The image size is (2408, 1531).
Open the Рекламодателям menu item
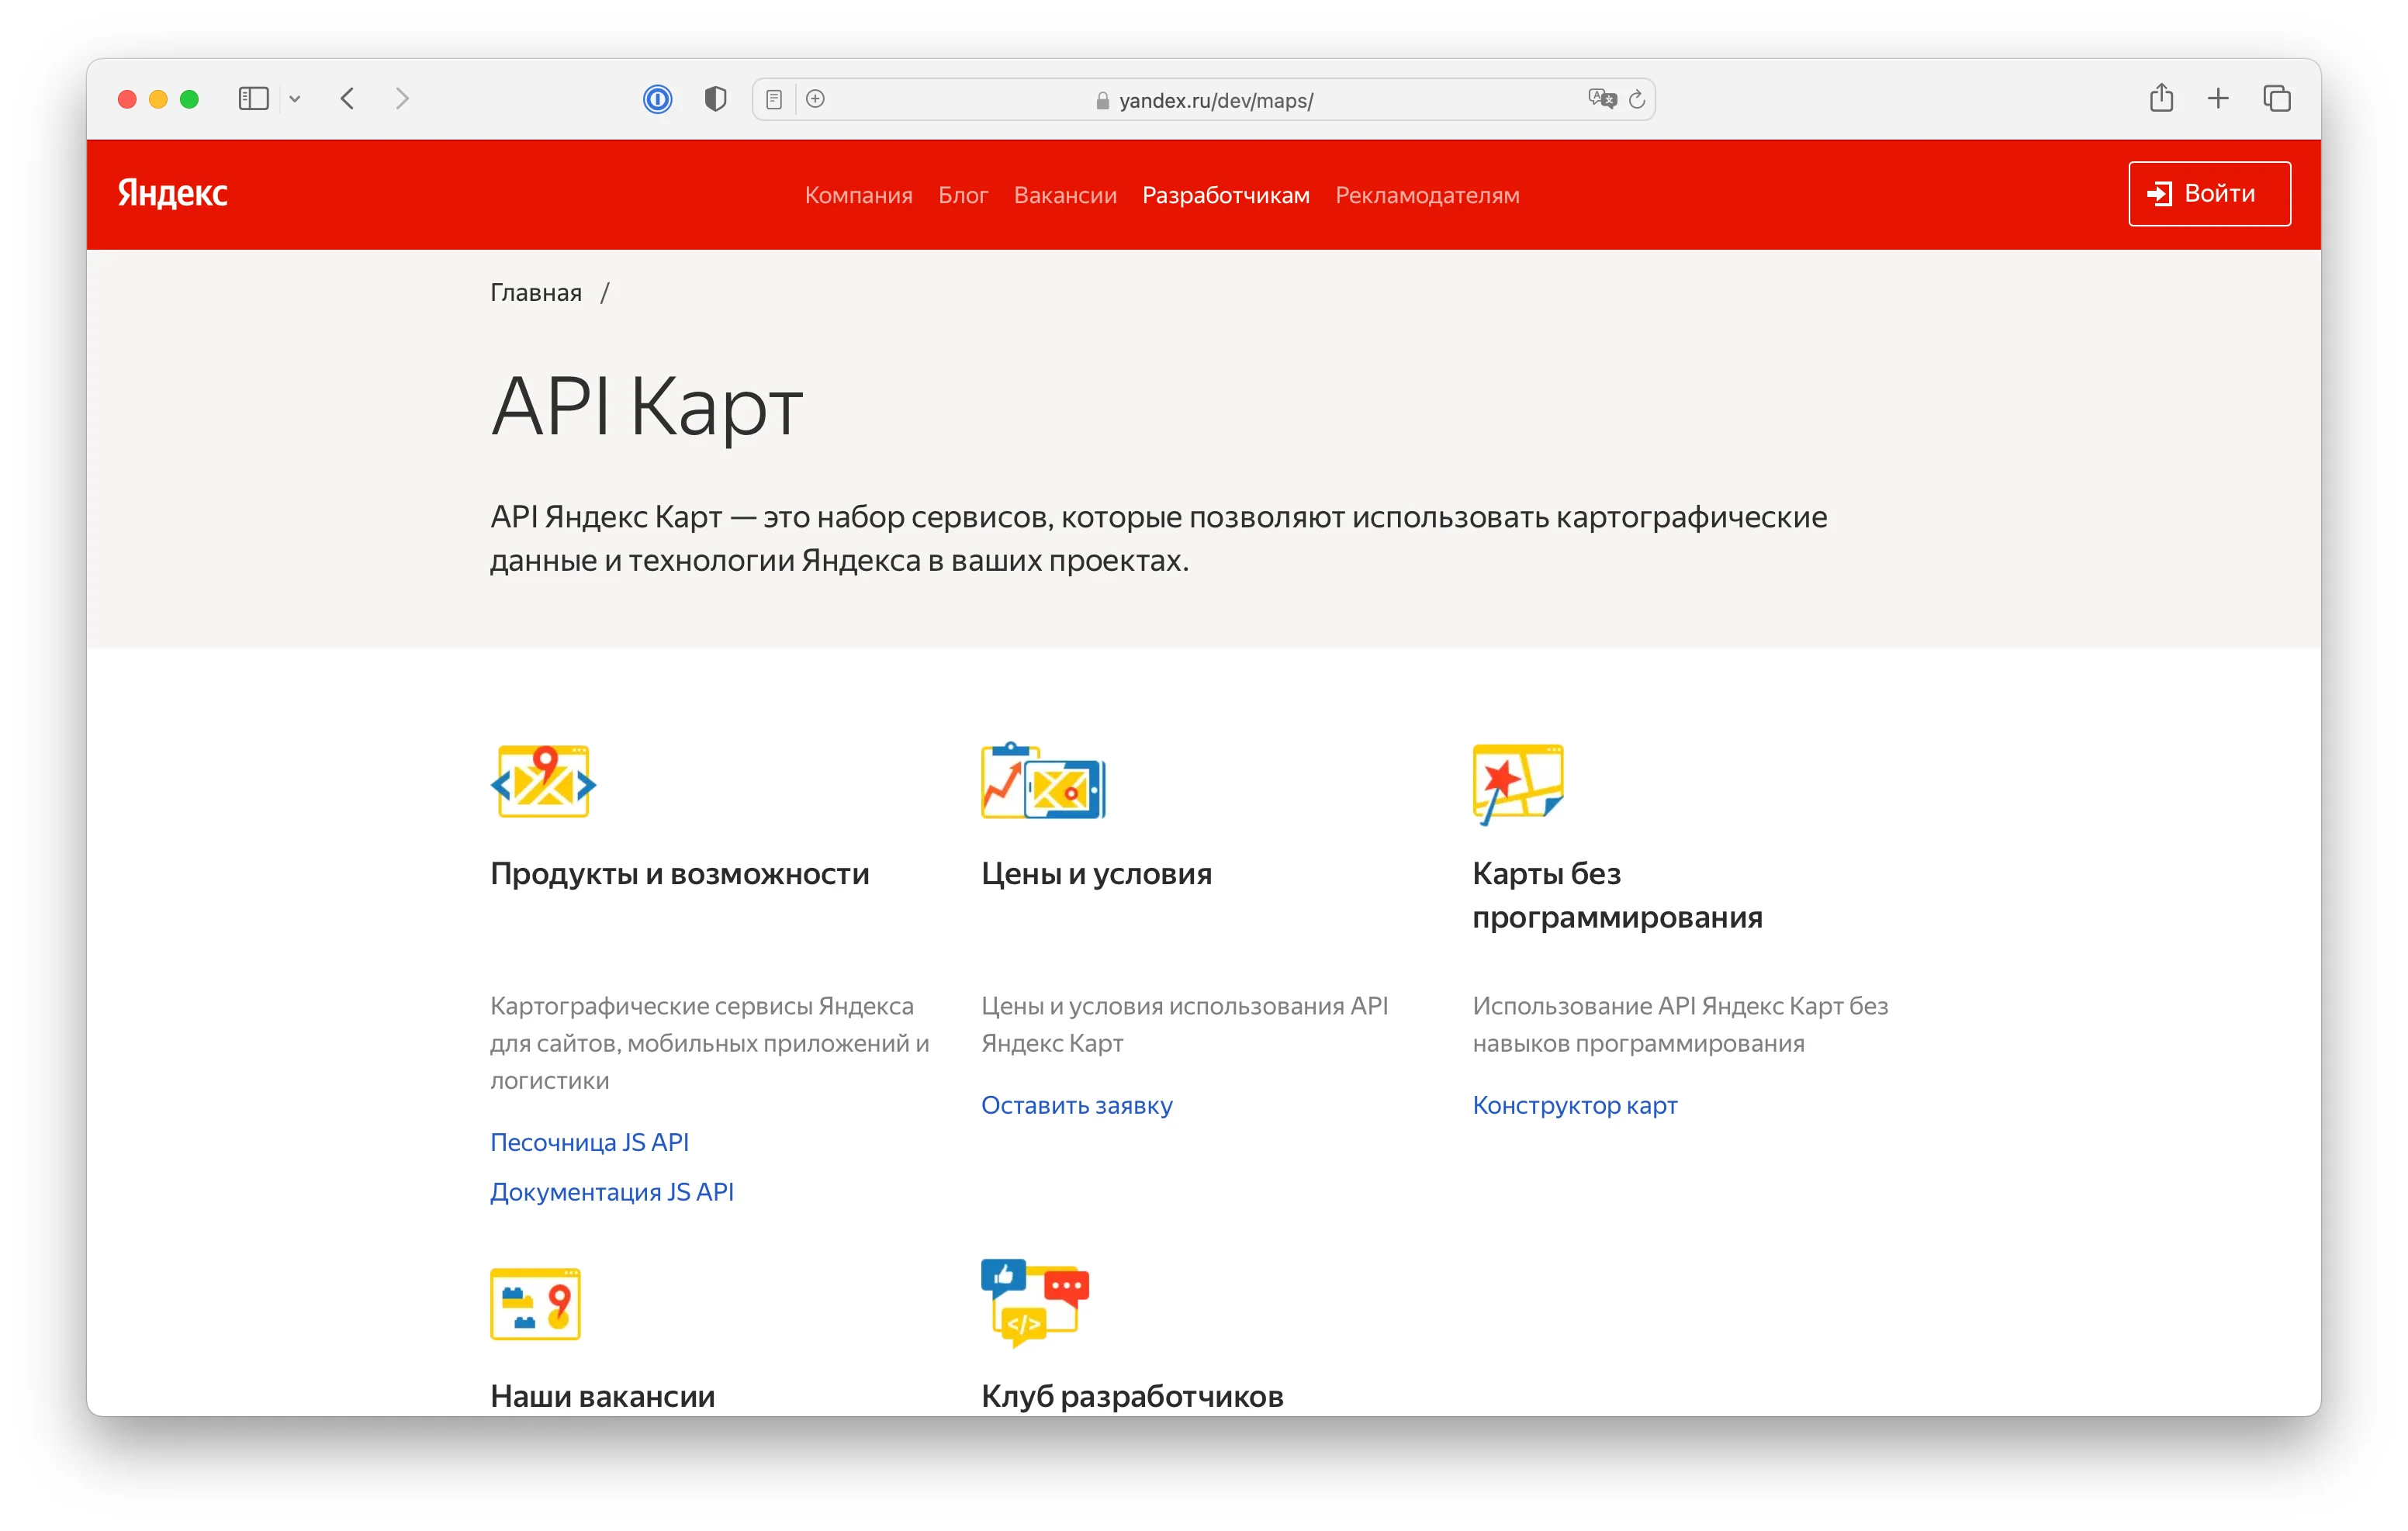(x=1427, y=195)
